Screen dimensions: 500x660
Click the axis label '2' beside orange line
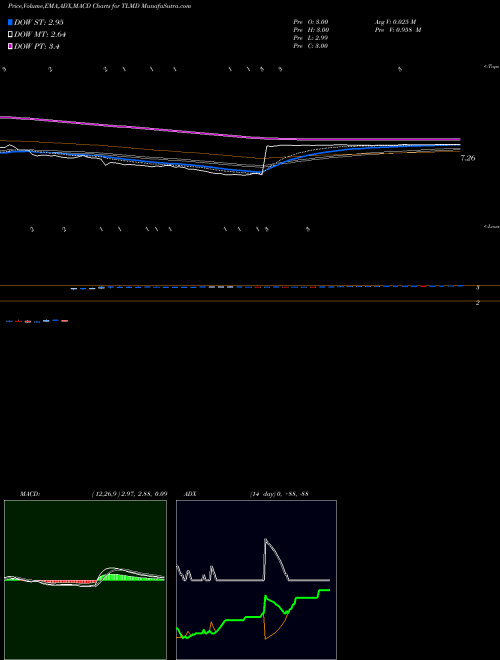478,303
